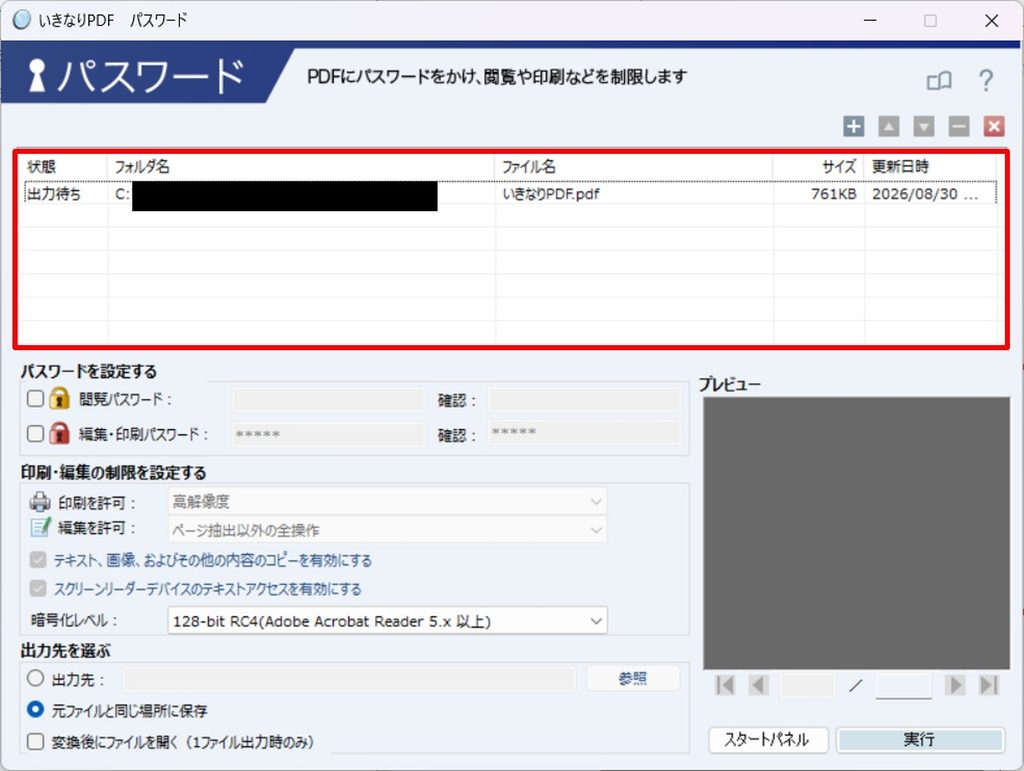Image resolution: width=1024 pixels, height=771 pixels.
Task: Clear all files with the red X icon
Action: 994,126
